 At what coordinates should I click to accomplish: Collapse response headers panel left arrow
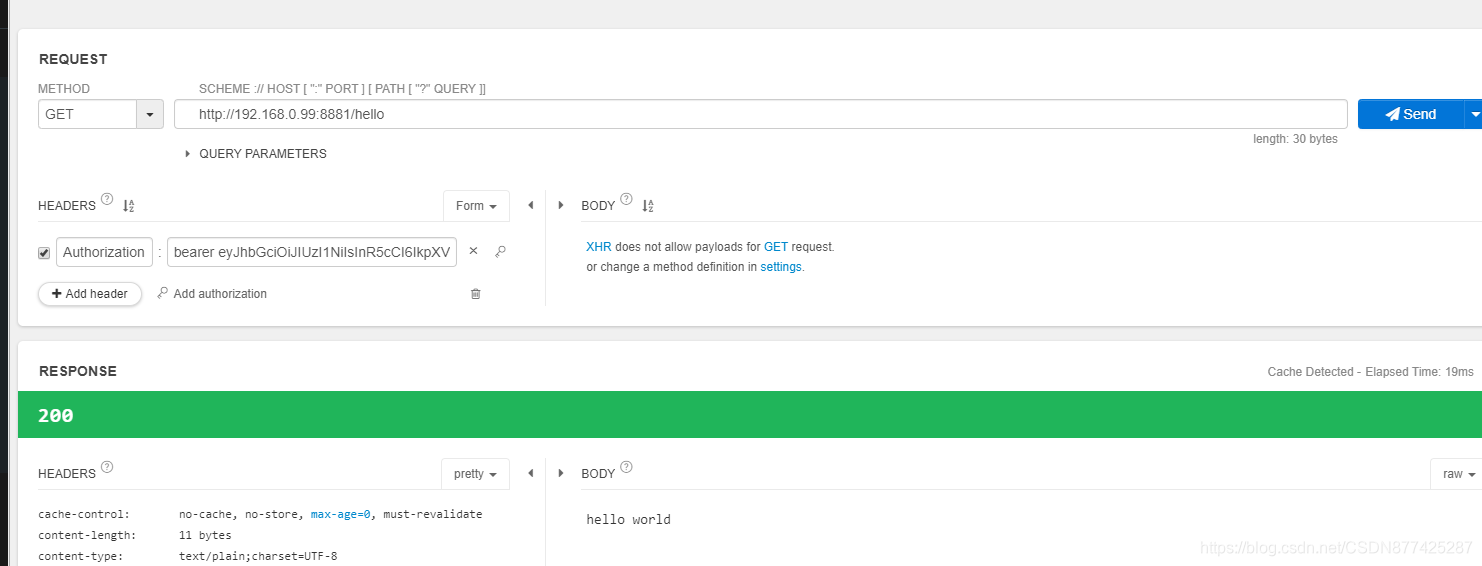point(531,473)
